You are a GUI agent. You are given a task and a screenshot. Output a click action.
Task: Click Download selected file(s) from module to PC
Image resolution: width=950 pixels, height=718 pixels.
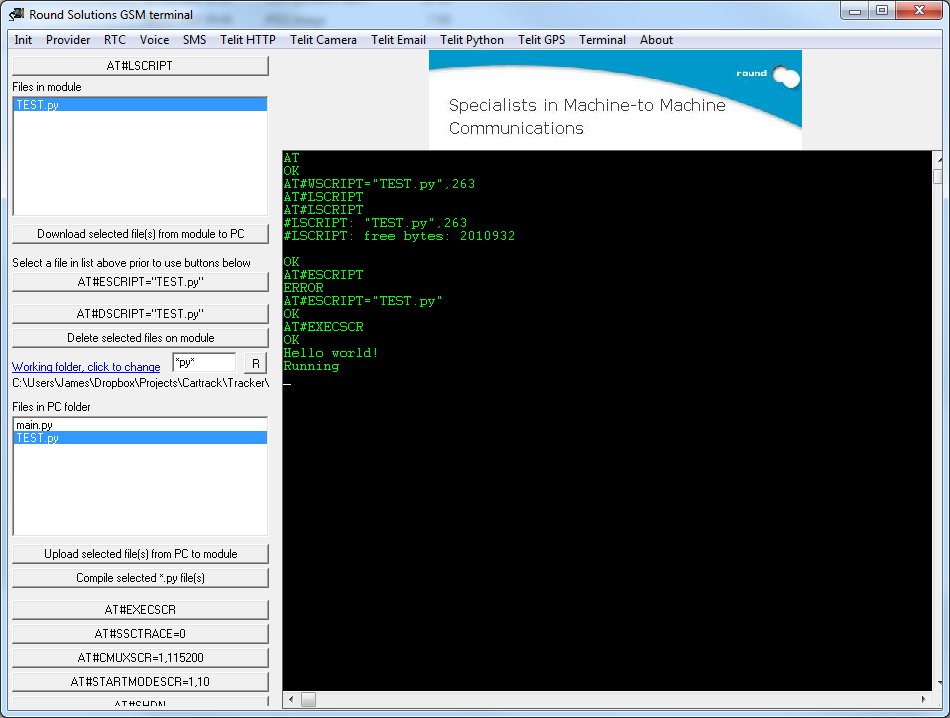140,234
